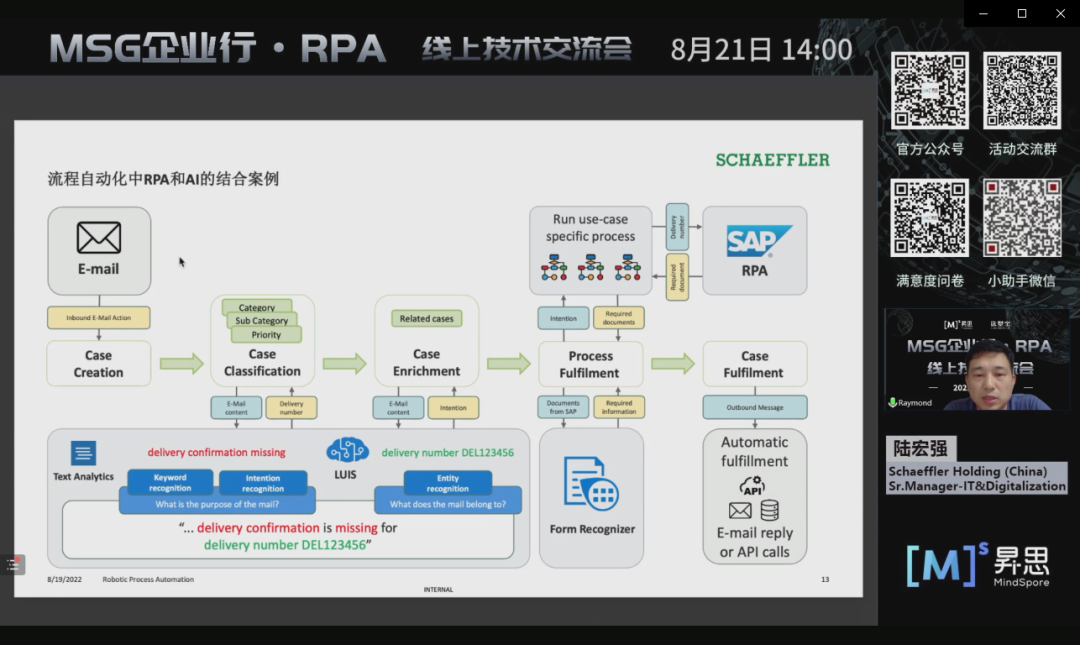This screenshot has height=645, width=1080.
Task: Click the API gear icon under Automatic fulfillment
Action: coord(752,486)
